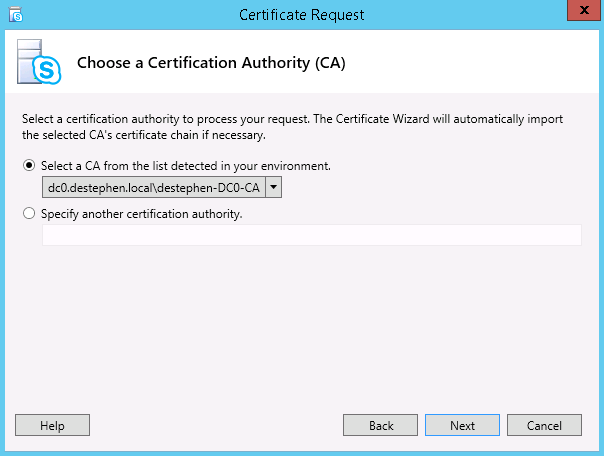
Task: Click the Skype server wizard header icon
Action: (x=39, y=62)
